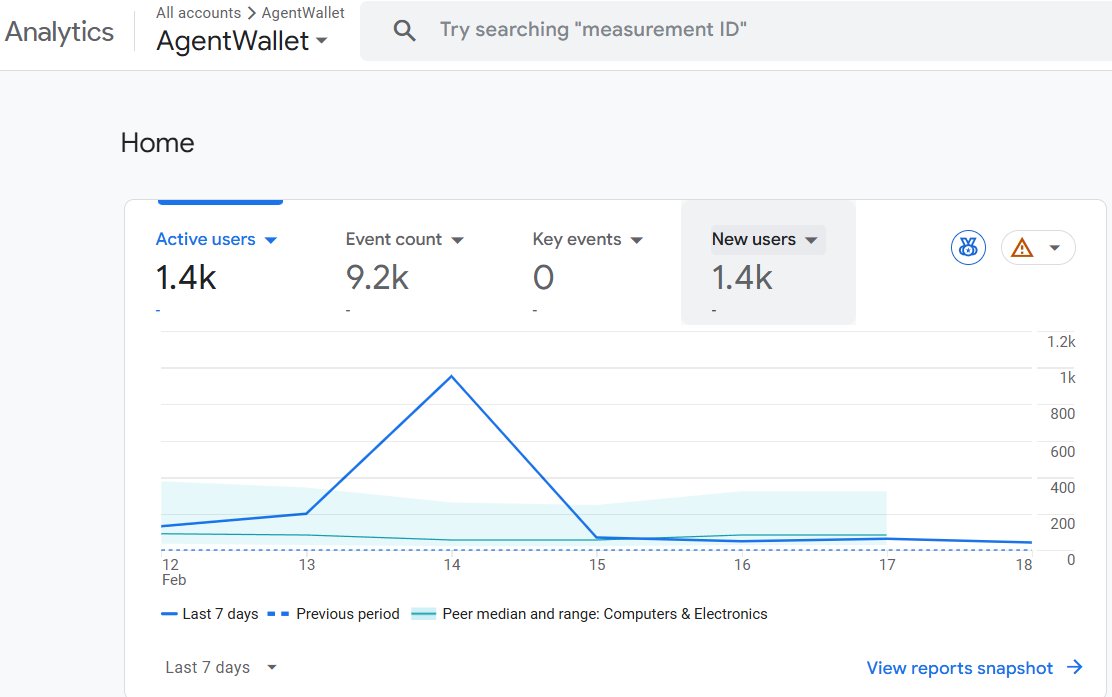The height and width of the screenshot is (697, 1112).
Task: Click the 15 x-axis date label
Action: [597, 565]
